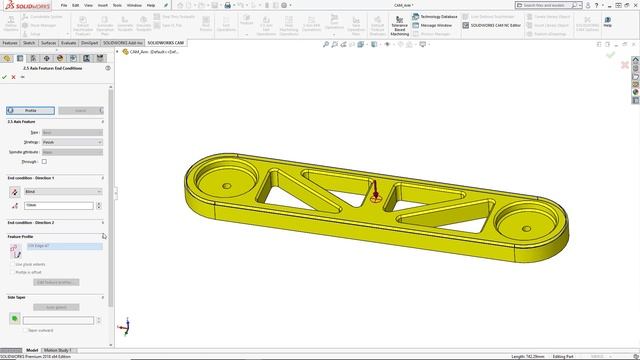The width and height of the screenshot is (640, 360).
Task: Open the DisplayManager tab icon
Action: pyautogui.click(x=60, y=58)
